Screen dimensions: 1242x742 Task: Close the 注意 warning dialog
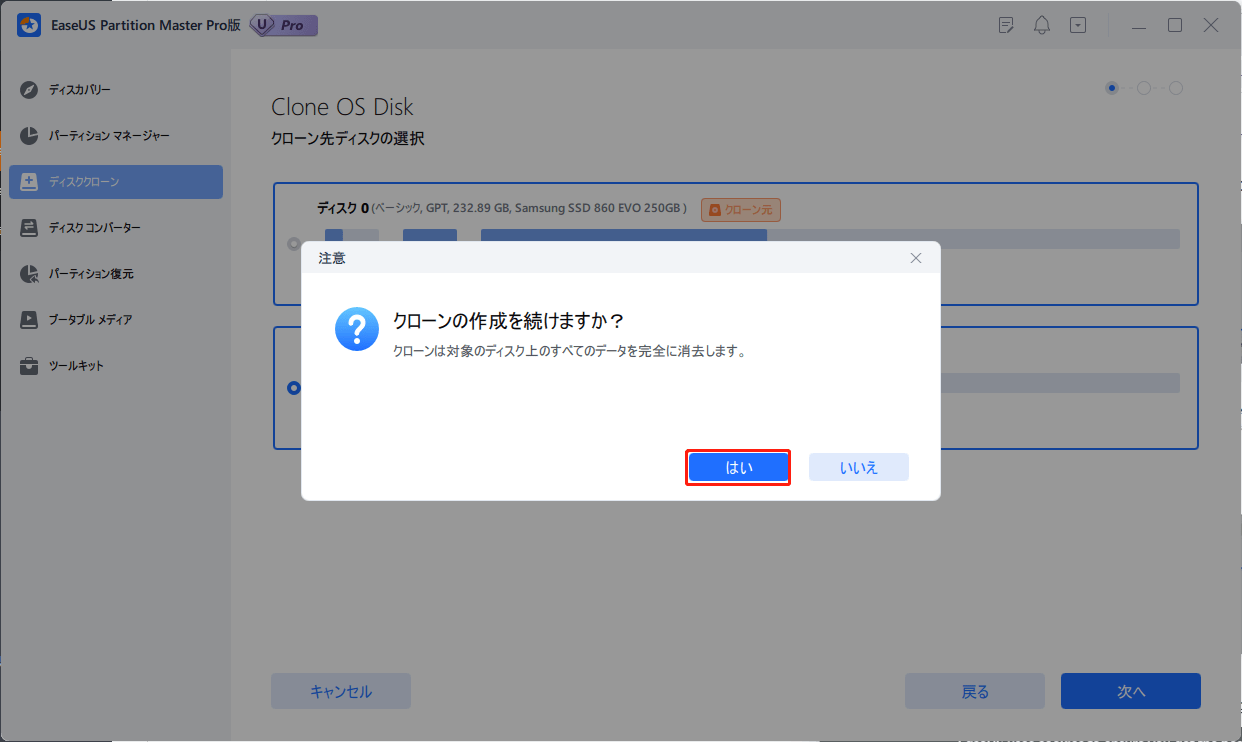[x=915, y=257]
